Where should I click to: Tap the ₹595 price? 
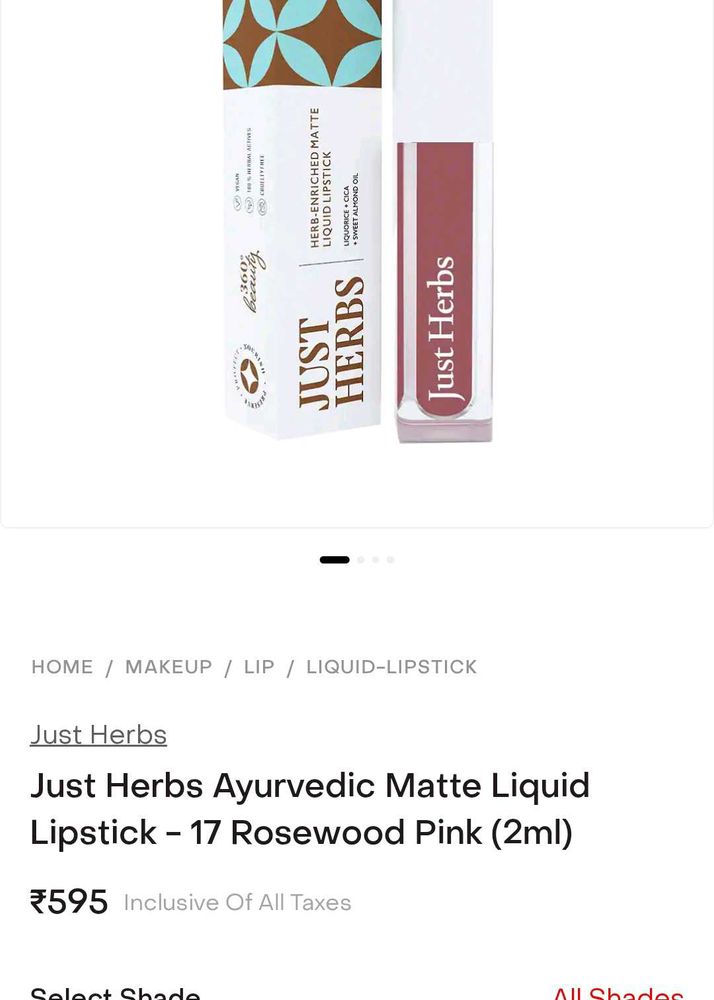pos(69,902)
